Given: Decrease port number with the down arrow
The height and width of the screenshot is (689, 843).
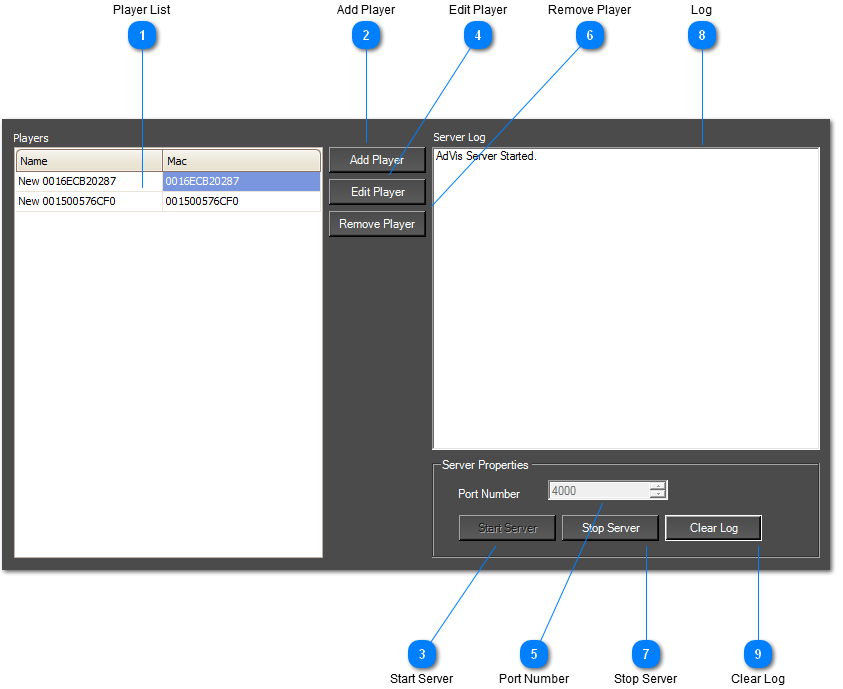Looking at the screenshot, I should (x=657, y=495).
